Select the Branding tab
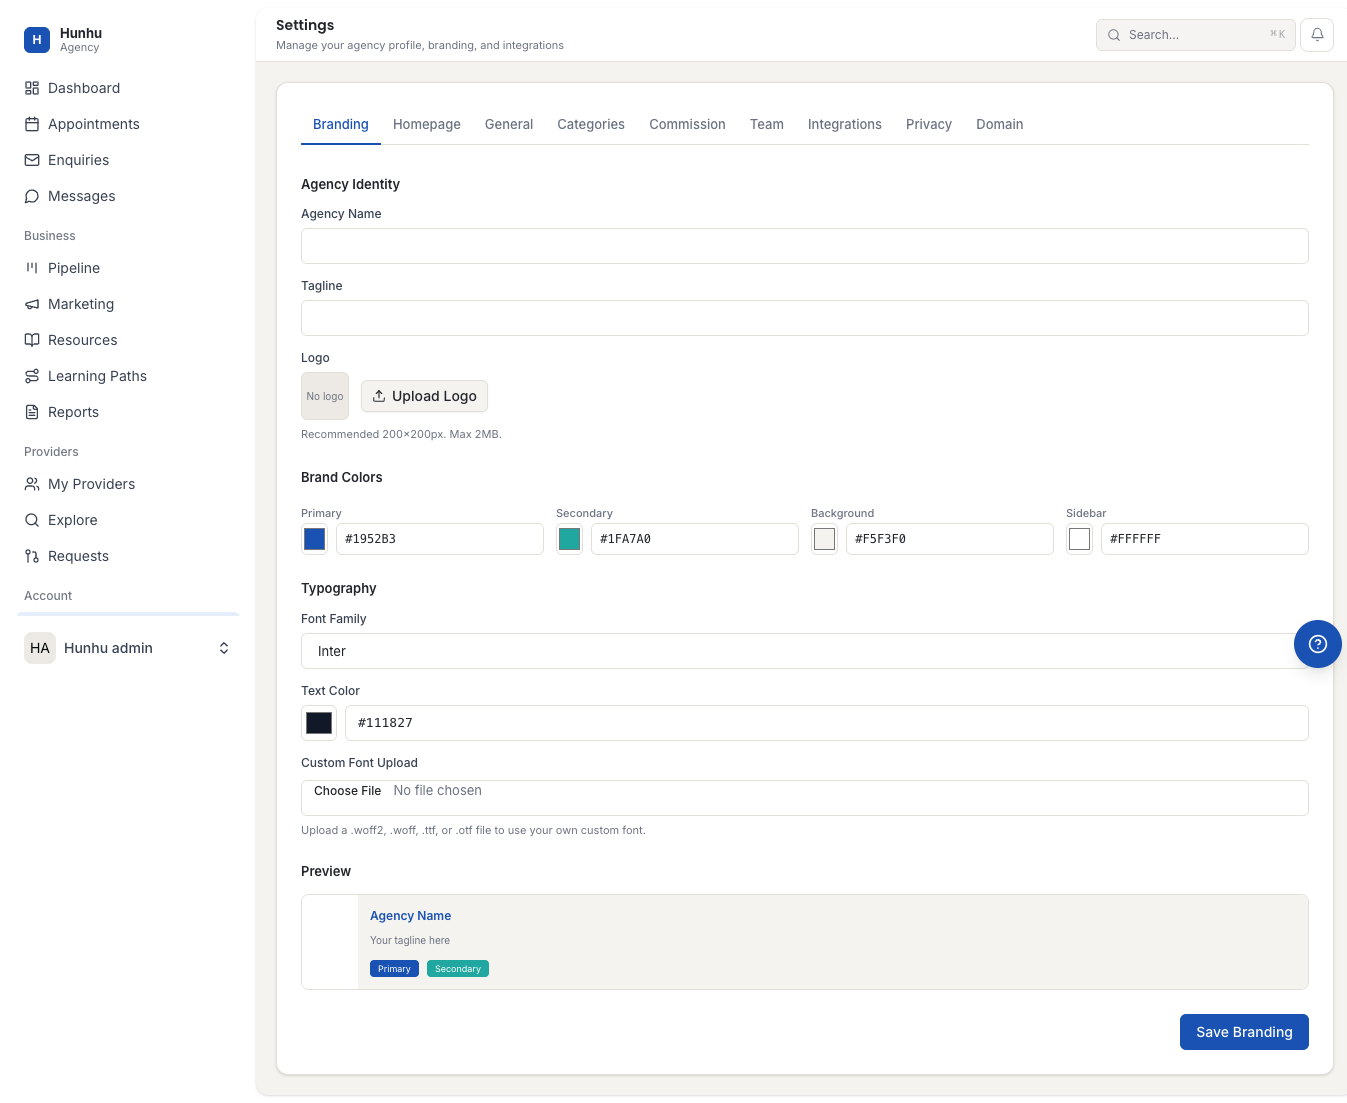Viewport: 1347px width, 1103px height. pos(341,124)
